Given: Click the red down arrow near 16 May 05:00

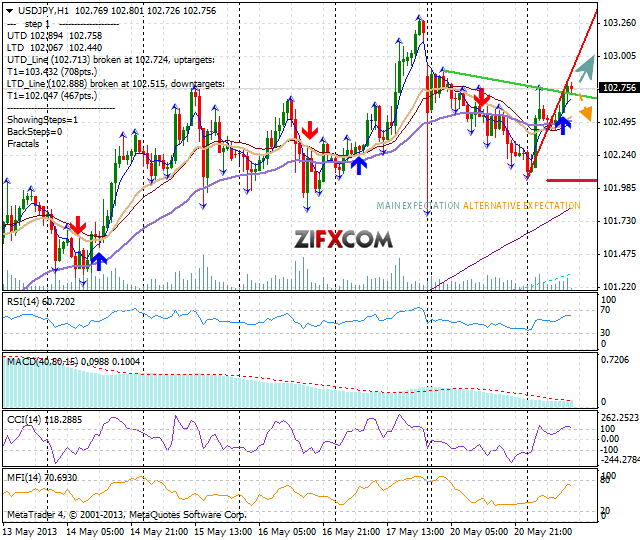Looking at the screenshot, I should 310,130.
